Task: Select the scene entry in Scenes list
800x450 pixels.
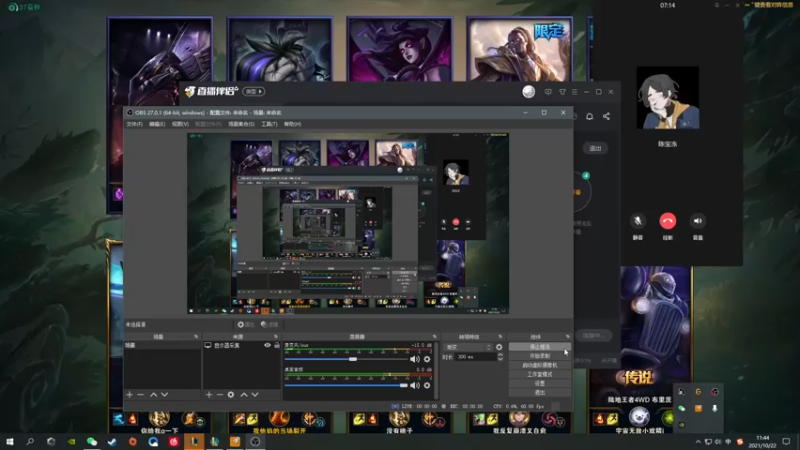Action: click(x=162, y=345)
